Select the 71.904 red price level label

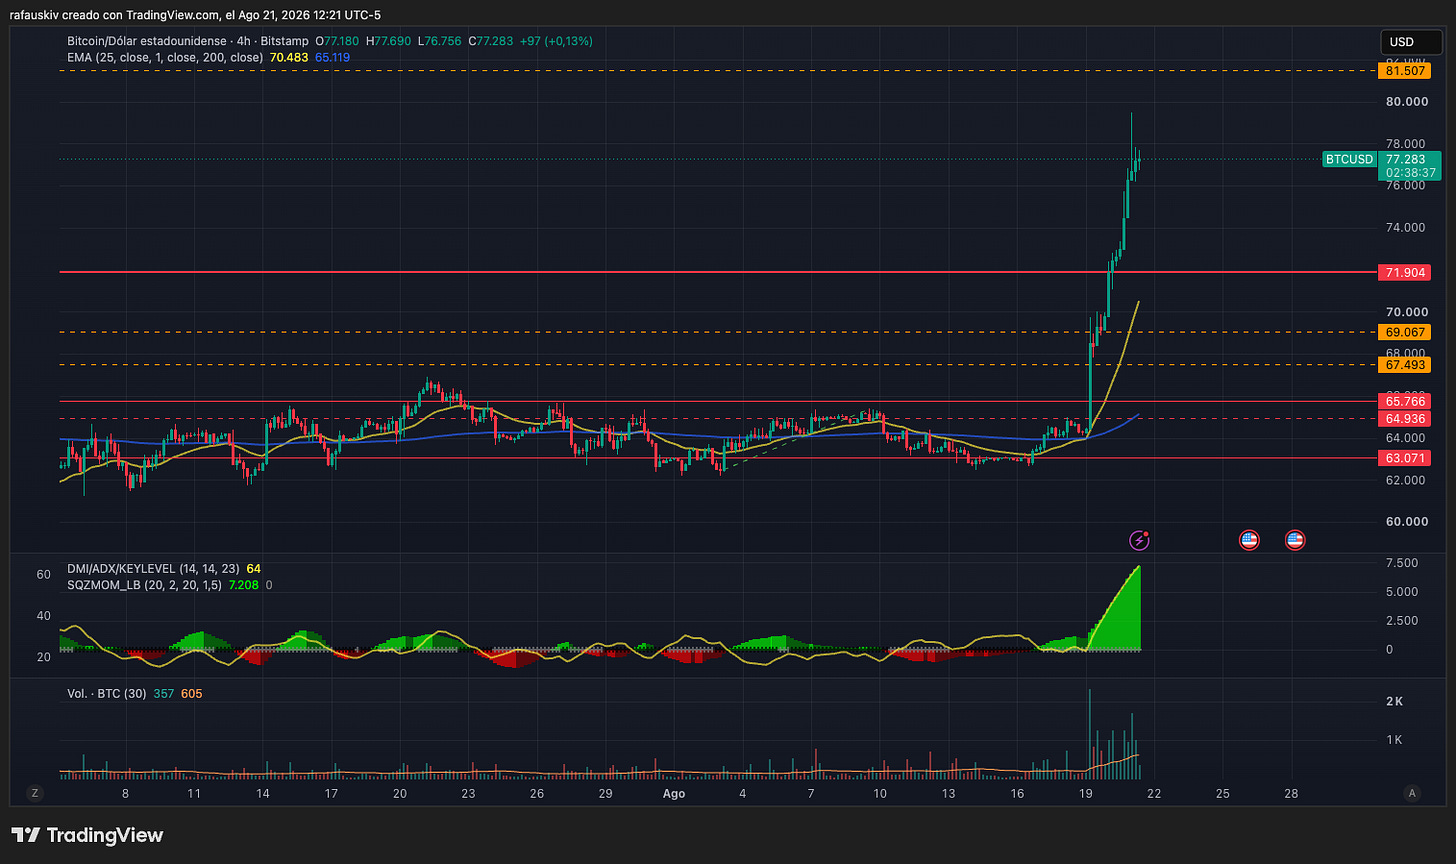(1403, 272)
